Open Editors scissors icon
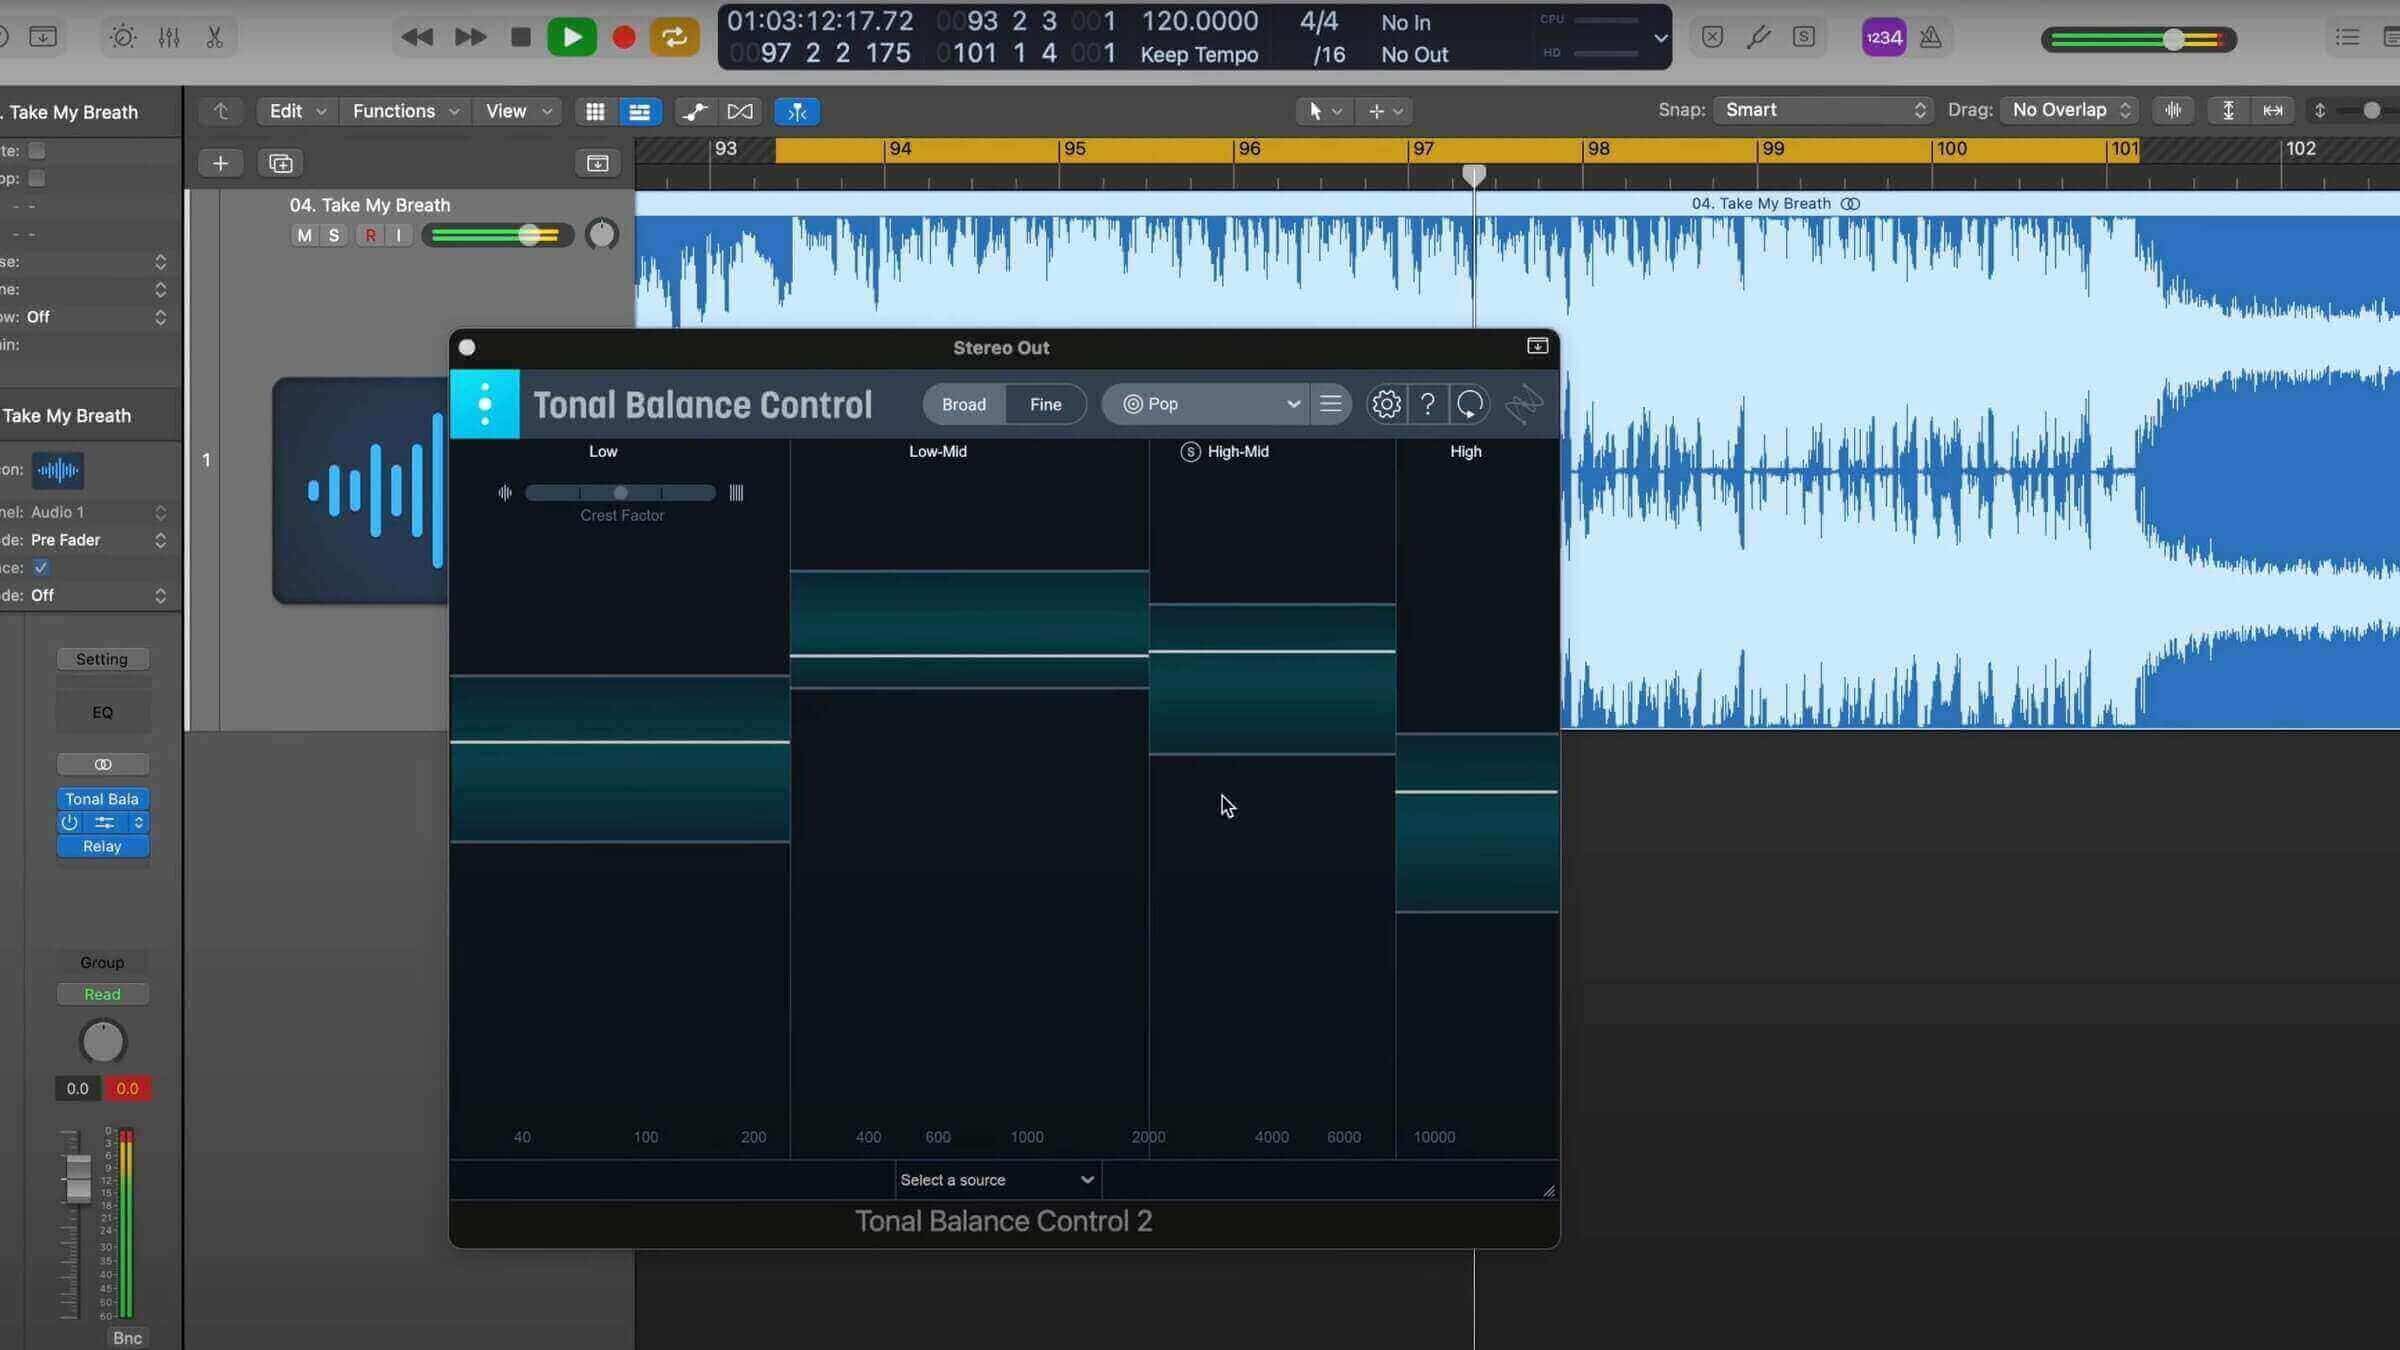The width and height of the screenshot is (2400, 1350). [x=214, y=37]
